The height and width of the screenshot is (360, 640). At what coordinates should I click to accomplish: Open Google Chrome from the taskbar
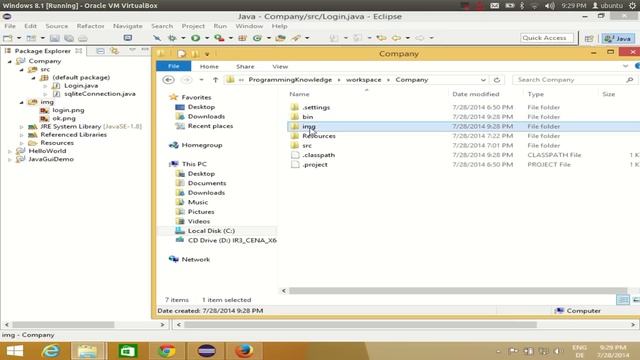click(x=167, y=351)
